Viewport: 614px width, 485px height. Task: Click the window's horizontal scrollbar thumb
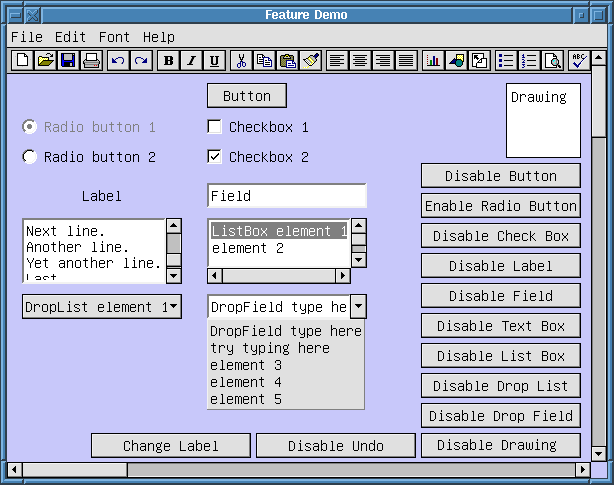[75, 469]
